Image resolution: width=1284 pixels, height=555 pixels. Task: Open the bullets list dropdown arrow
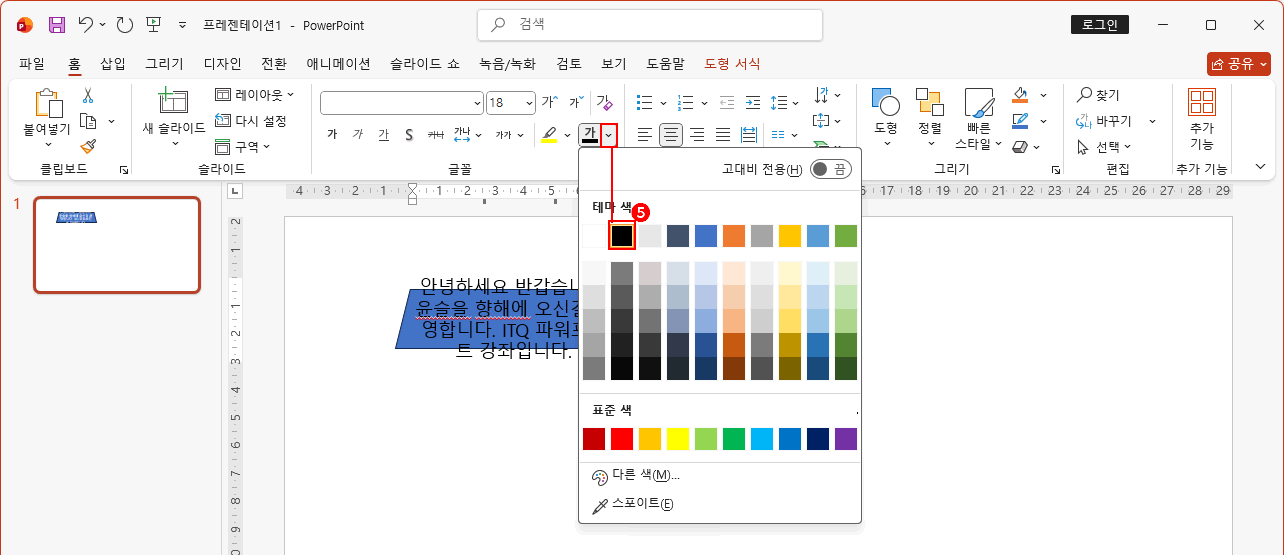pos(661,102)
